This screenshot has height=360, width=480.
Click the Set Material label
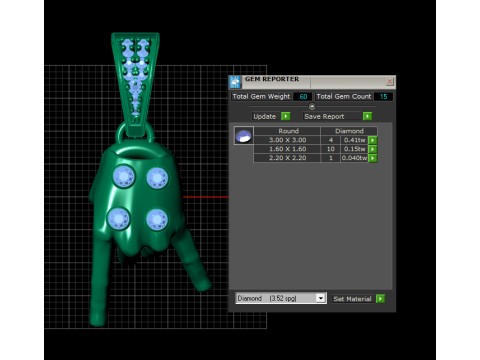[x=352, y=299]
